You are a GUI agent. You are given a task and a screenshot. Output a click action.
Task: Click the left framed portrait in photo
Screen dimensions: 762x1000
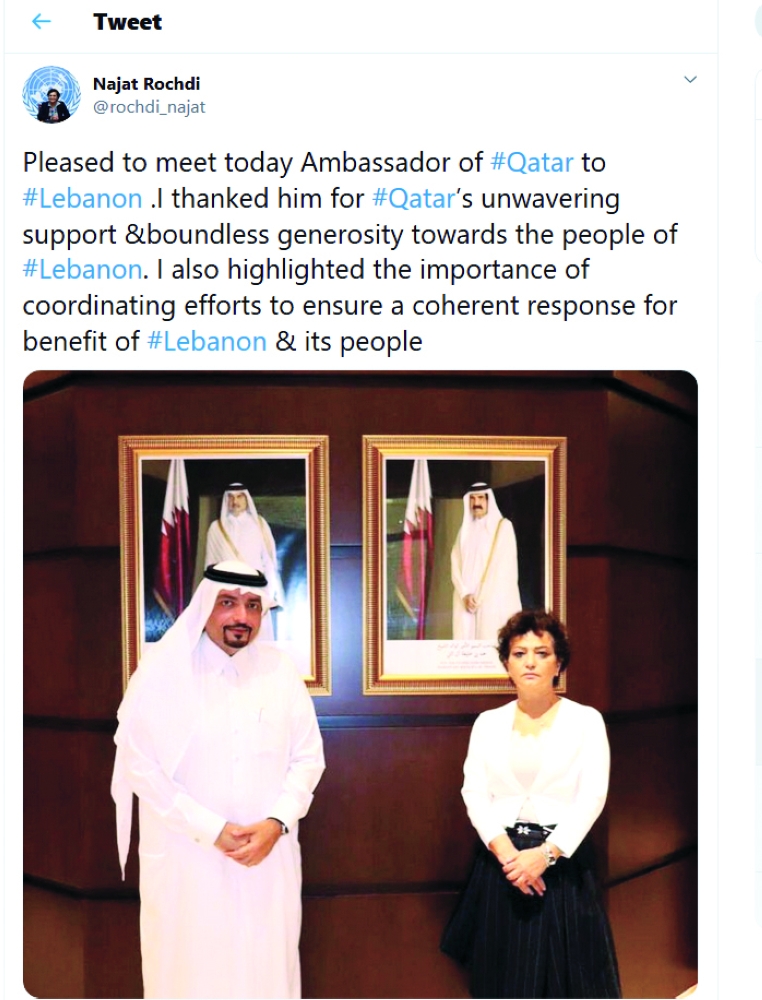[224, 562]
